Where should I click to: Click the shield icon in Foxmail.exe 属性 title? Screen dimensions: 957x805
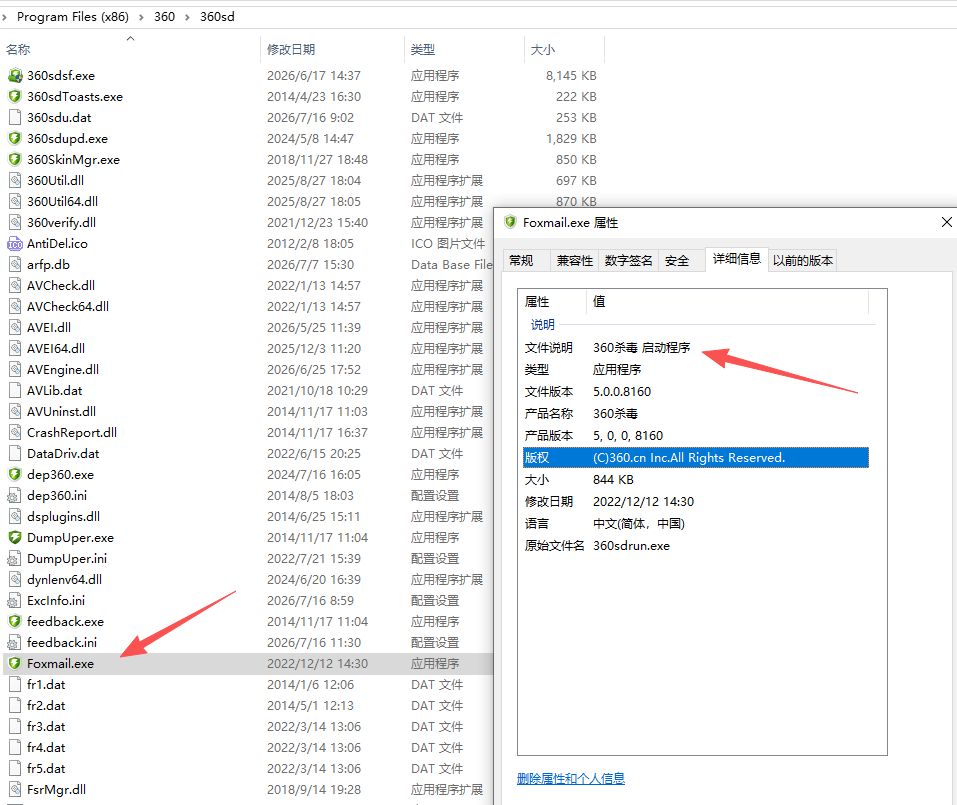tap(510, 222)
